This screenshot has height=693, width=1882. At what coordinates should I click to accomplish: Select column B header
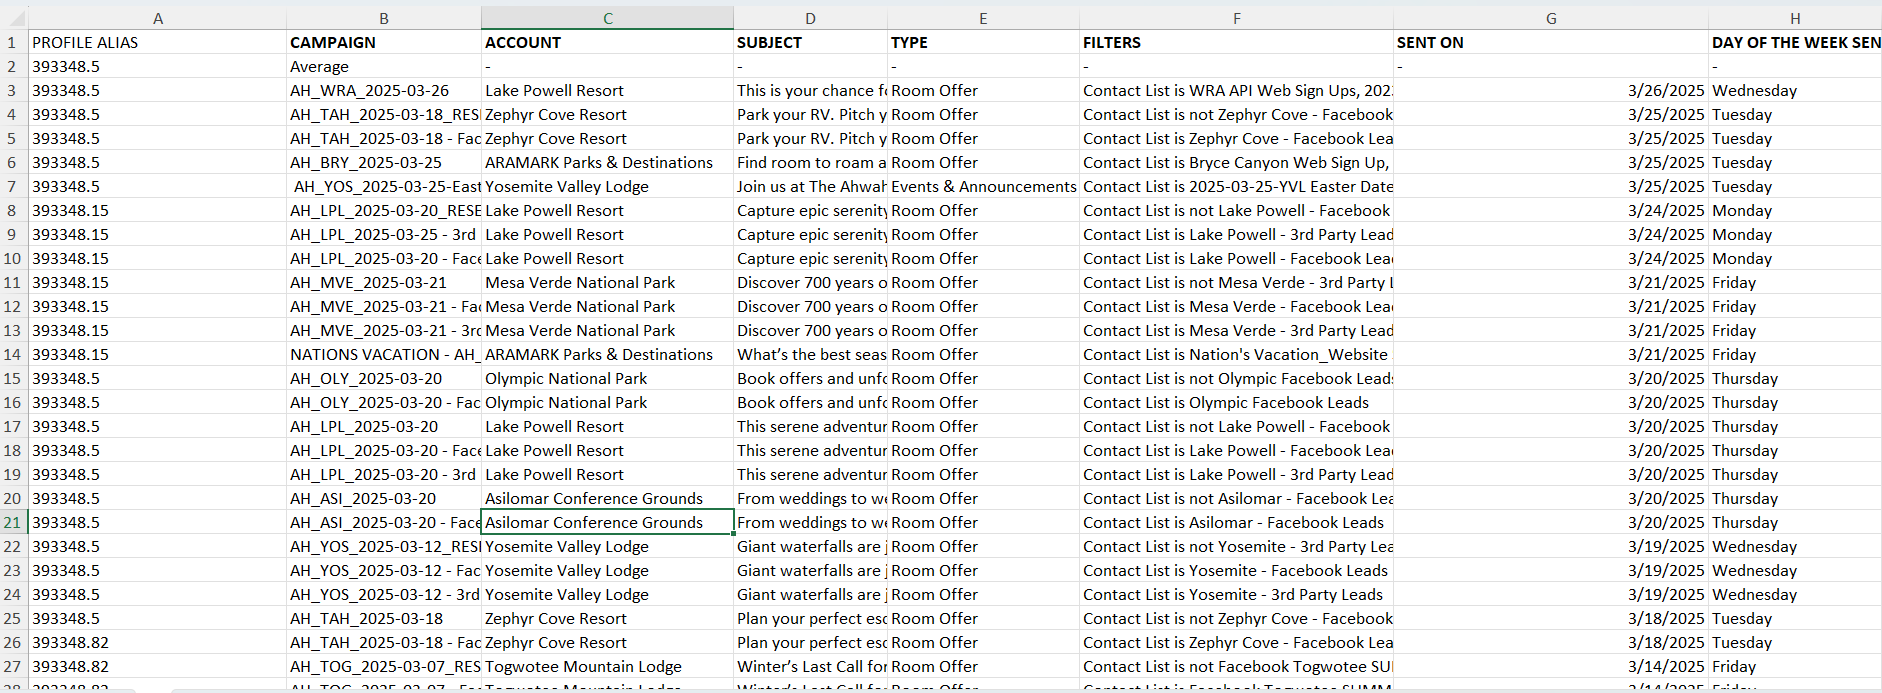coord(384,18)
